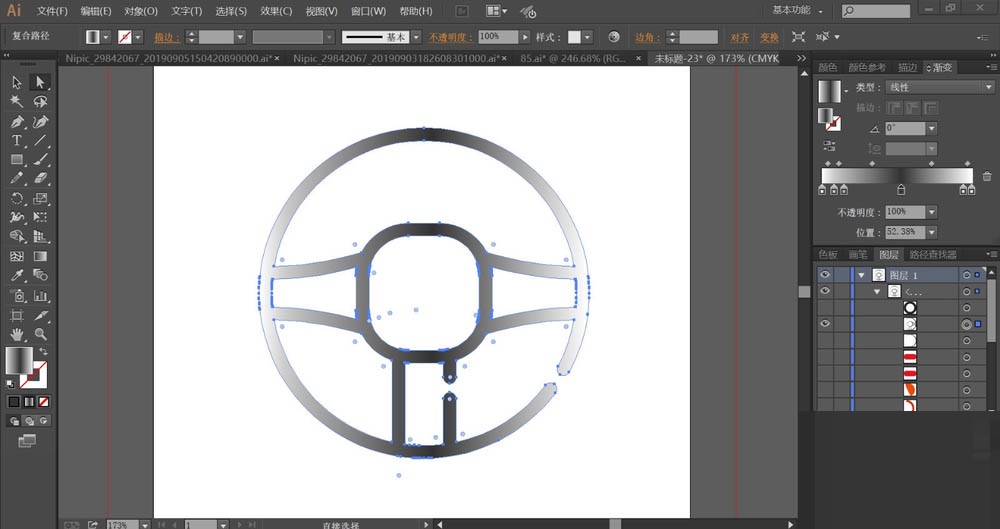Hide the selected path sublayer eye
The image size is (1000, 529).
pos(825,324)
